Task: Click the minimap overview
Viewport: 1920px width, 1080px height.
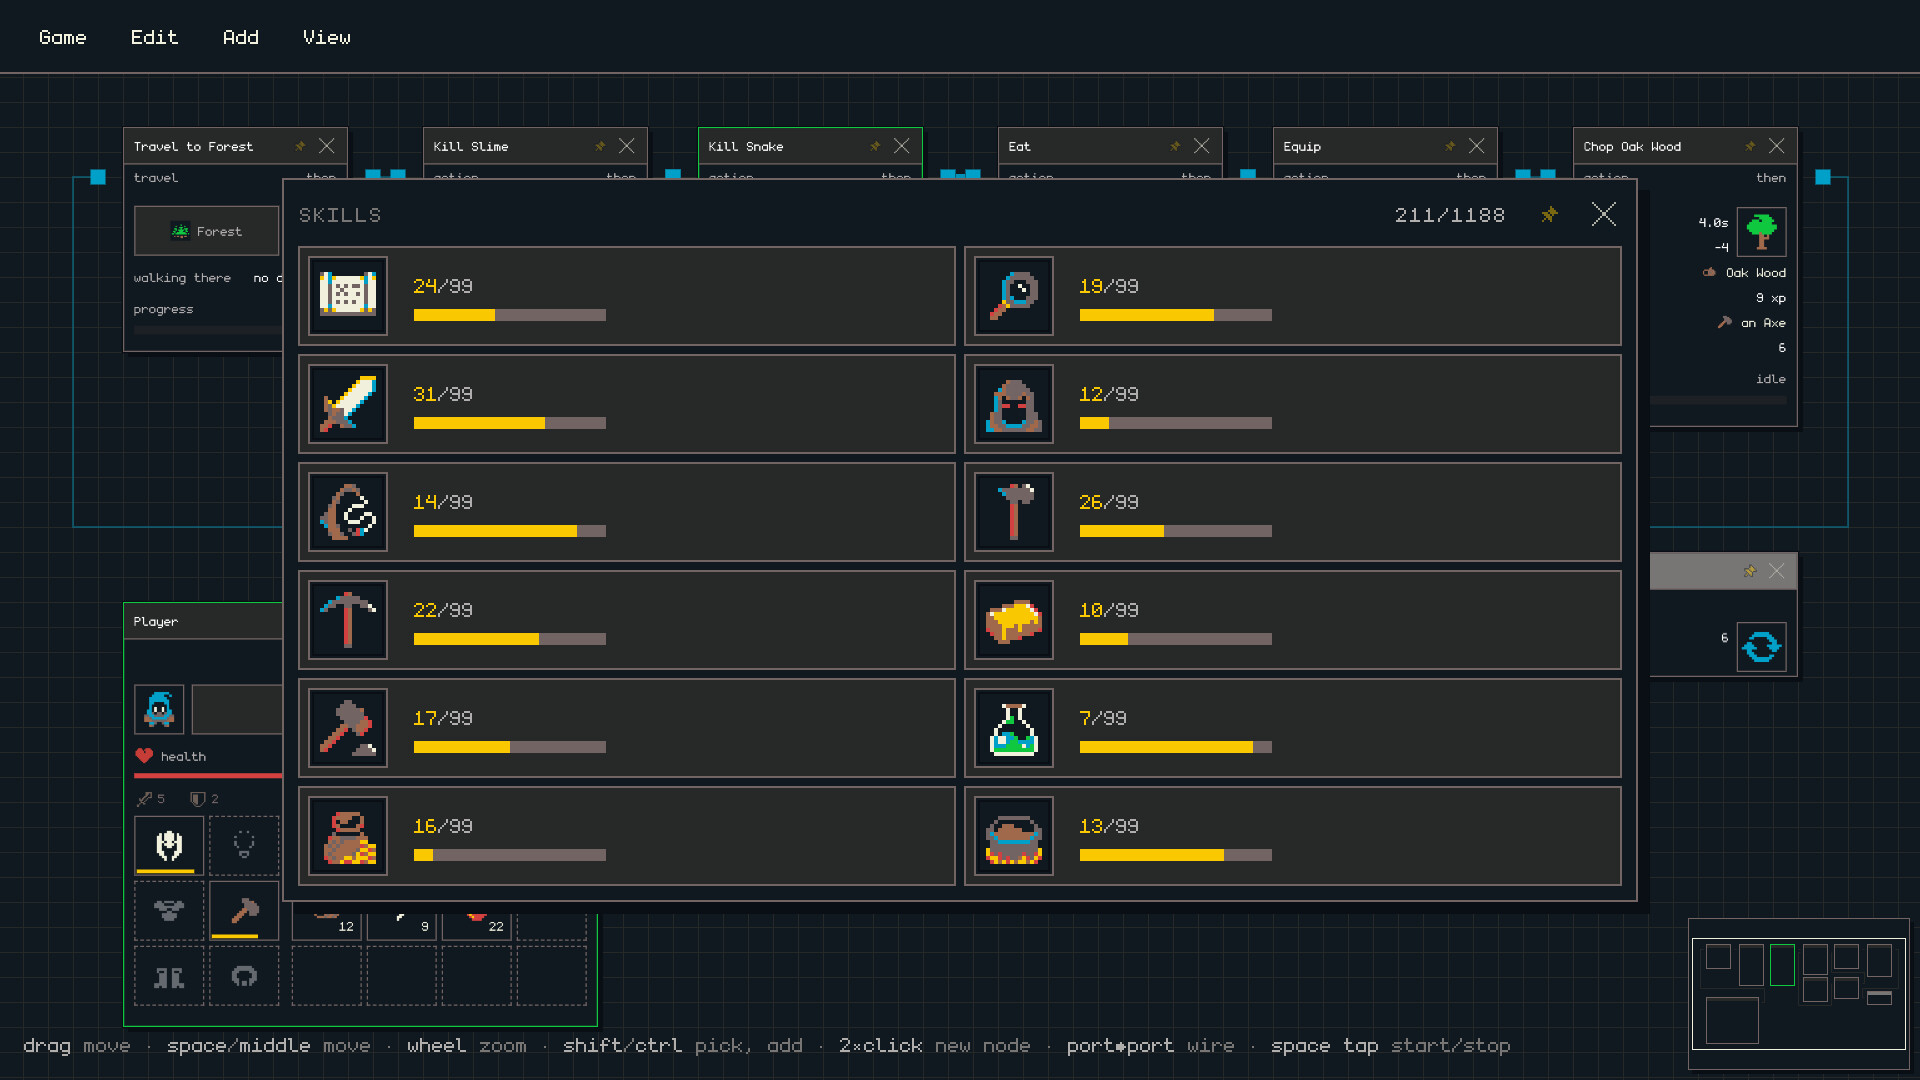Action: tap(1798, 993)
